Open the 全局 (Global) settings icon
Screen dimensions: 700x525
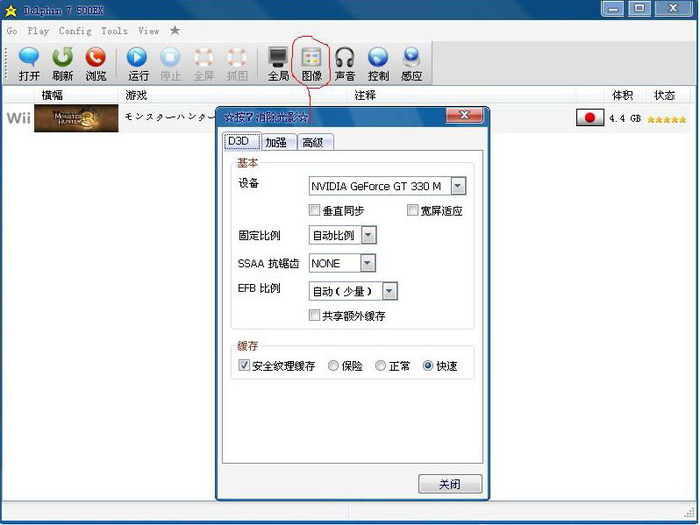(x=278, y=64)
